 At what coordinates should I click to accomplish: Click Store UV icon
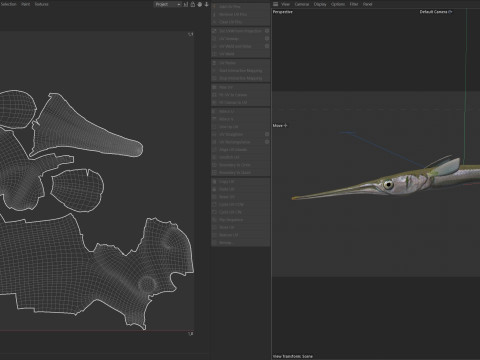[215, 227]
